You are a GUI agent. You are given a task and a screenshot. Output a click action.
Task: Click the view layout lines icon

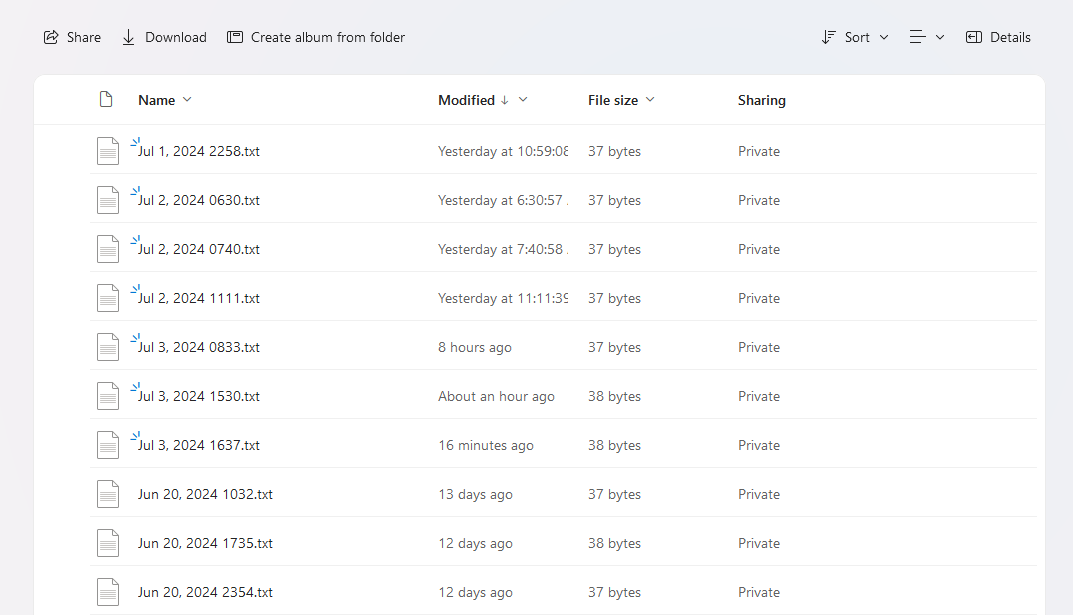(918, 37)
